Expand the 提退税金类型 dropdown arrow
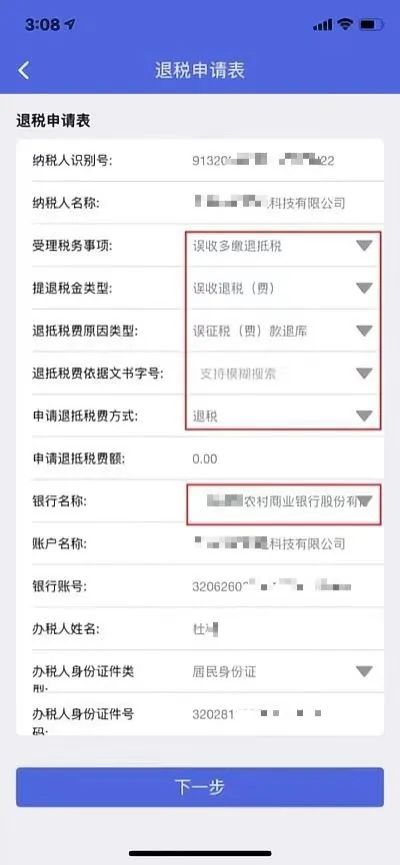 point(364,288)
